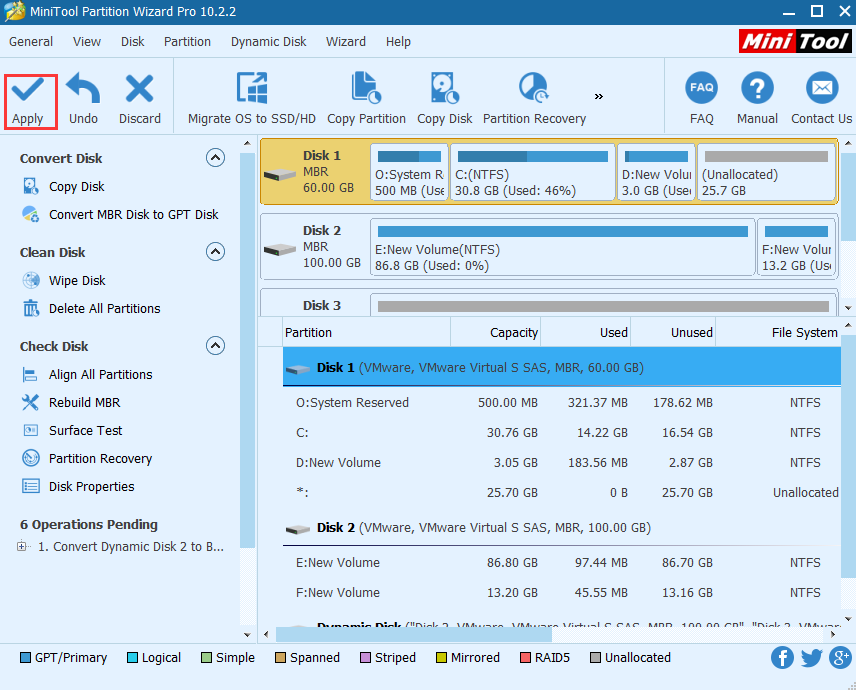Click Convert MBR Disk to GPT Disk link
The image size is (856, 690).
(134, 215)
